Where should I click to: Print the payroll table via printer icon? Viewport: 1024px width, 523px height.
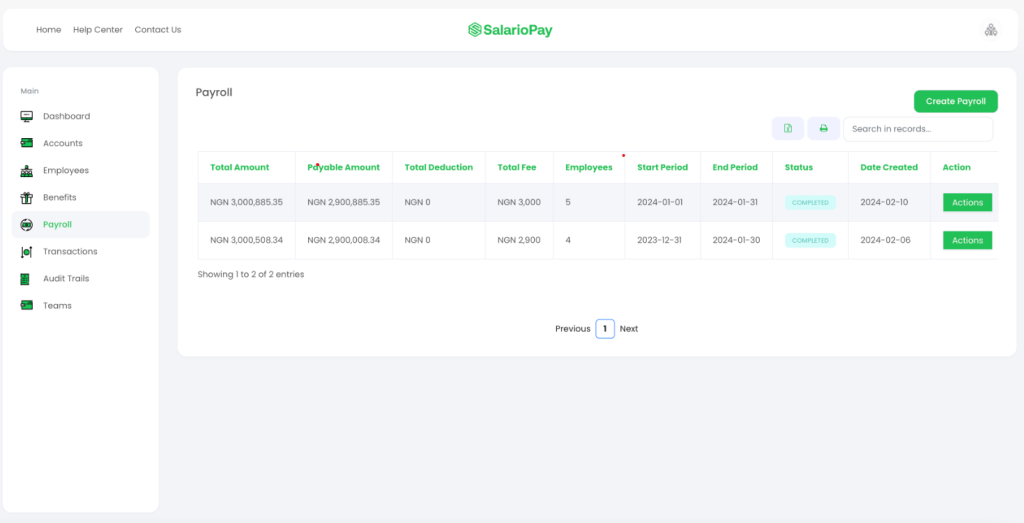pos(824,129)
